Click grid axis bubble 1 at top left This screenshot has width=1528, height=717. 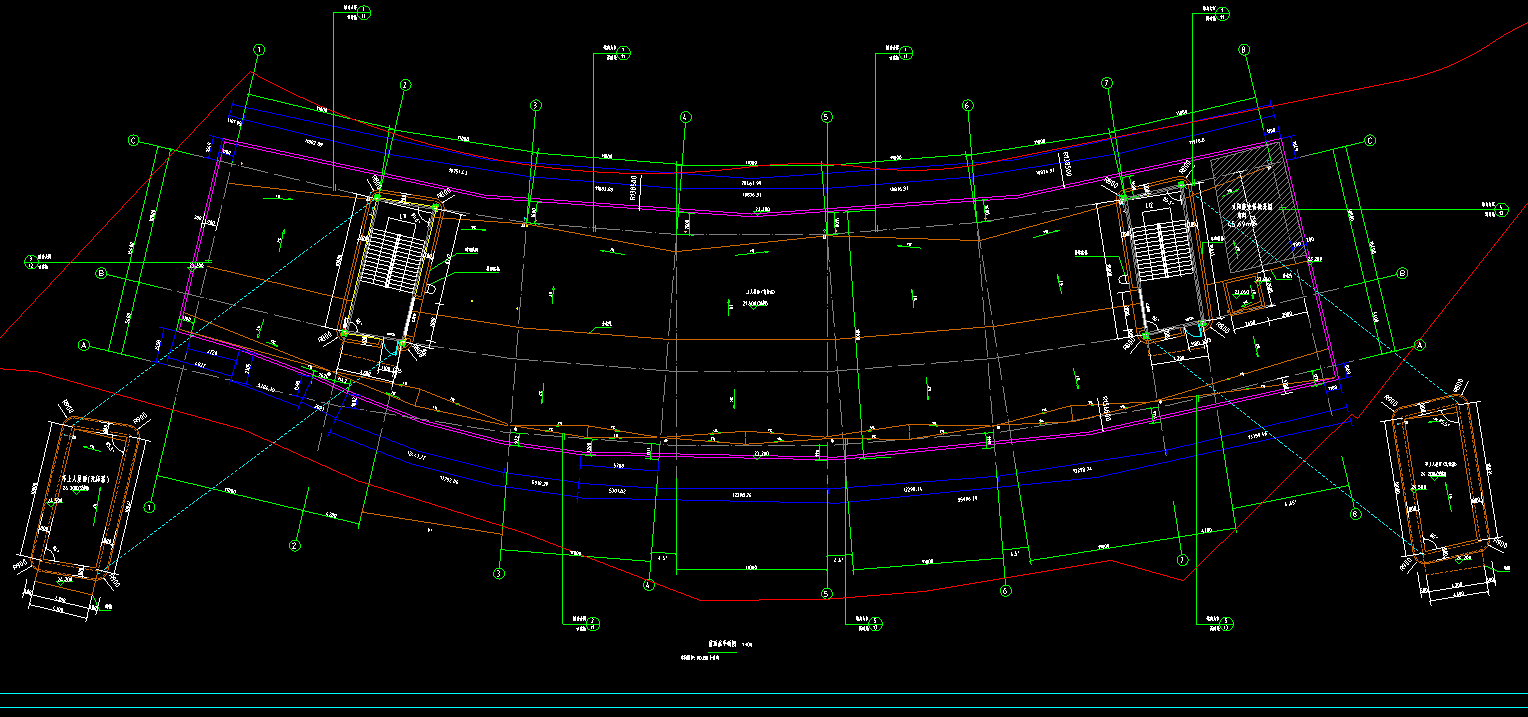pyautogui.click(x=259, y=49)
